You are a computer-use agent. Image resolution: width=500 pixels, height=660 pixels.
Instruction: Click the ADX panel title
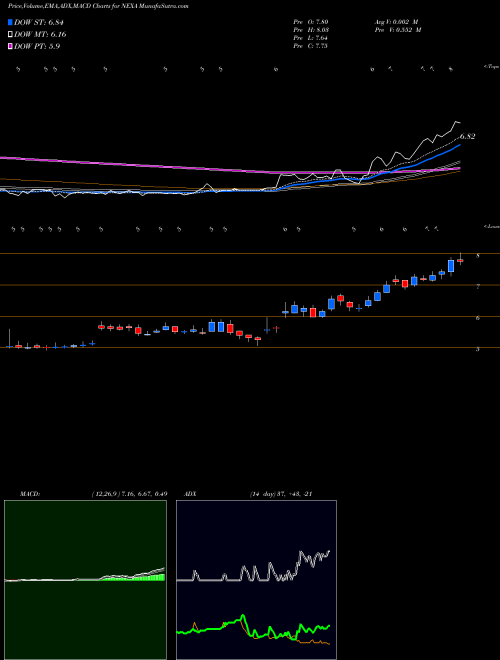(190, 494)
